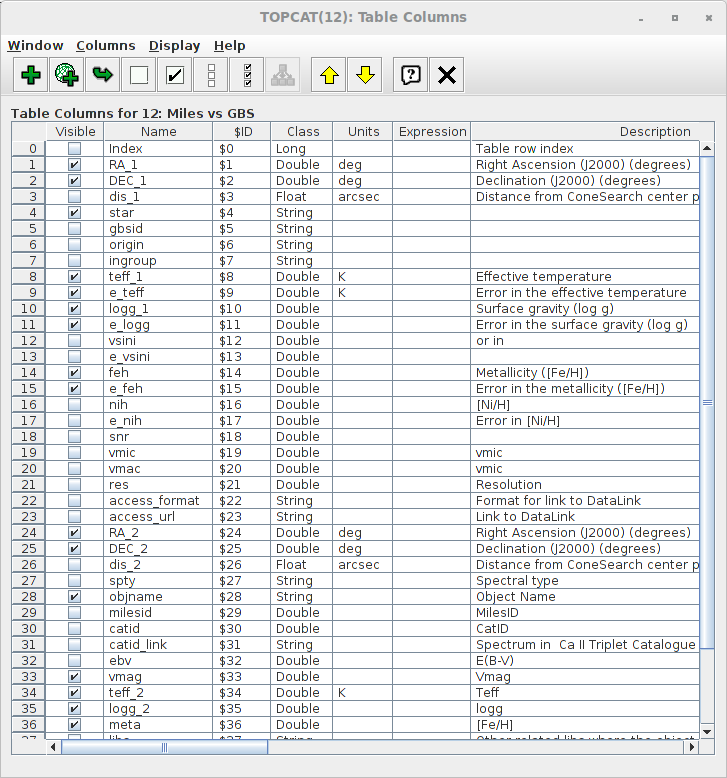
Task: Select the e_teff name cell
Action: click(158, 293)
